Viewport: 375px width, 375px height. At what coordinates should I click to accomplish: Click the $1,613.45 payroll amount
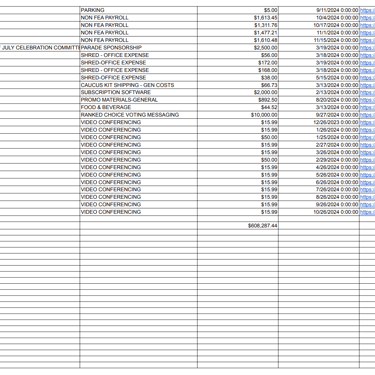(238, 18)
